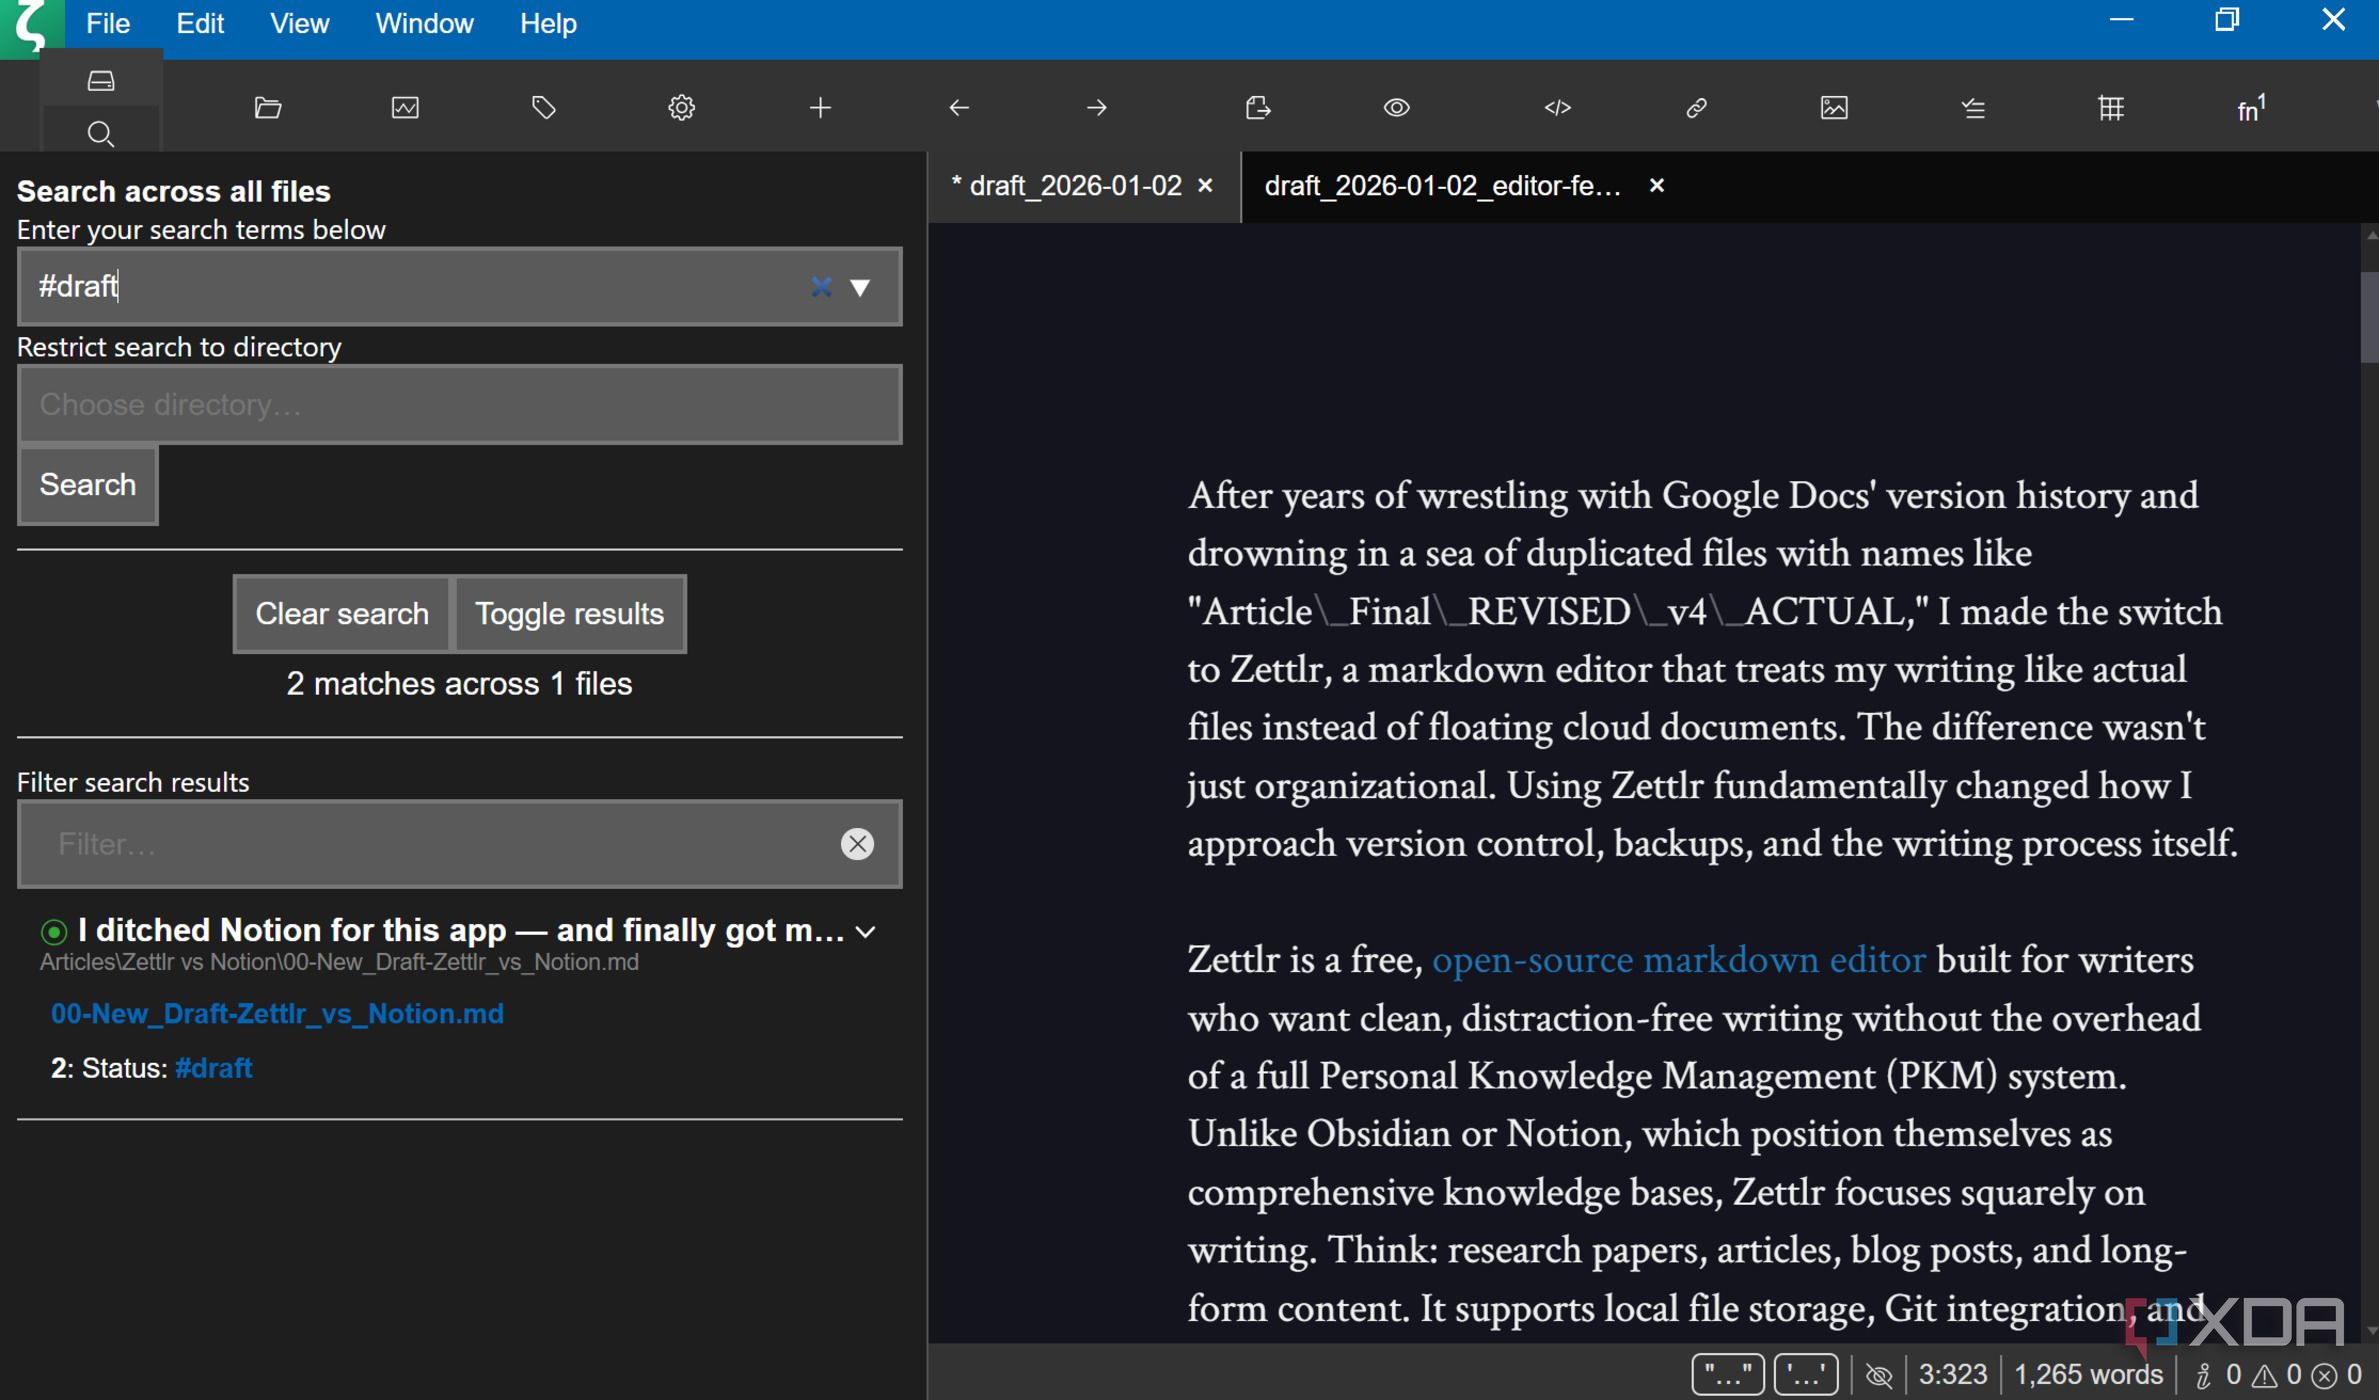Toggle readability mode eye icon
Image resolution: width=2379 pixels, height=1400 pixels.
(1396, 107)
